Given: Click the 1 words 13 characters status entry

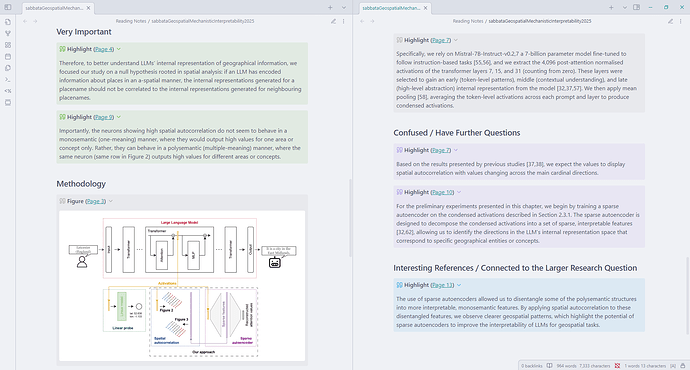Looking at the screenshot, I should click(645, 366).
